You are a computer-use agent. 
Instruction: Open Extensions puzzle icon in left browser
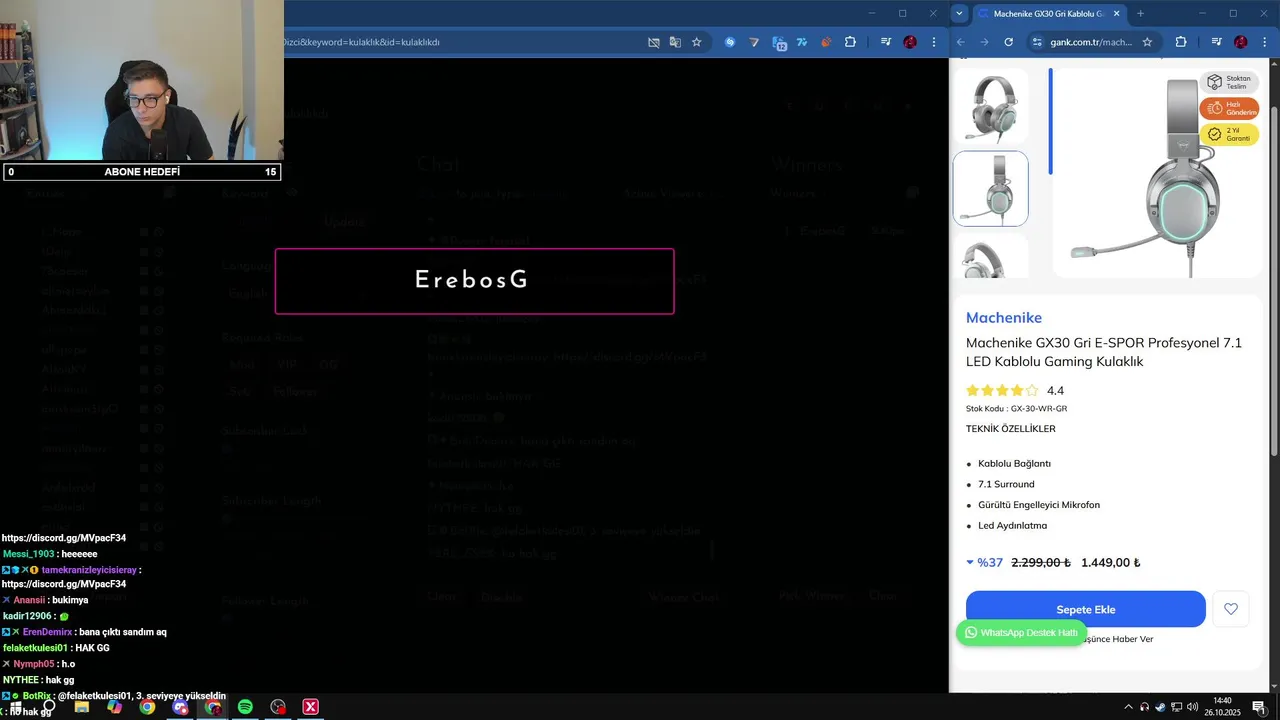pyautogui.click(x=850, y=42)
